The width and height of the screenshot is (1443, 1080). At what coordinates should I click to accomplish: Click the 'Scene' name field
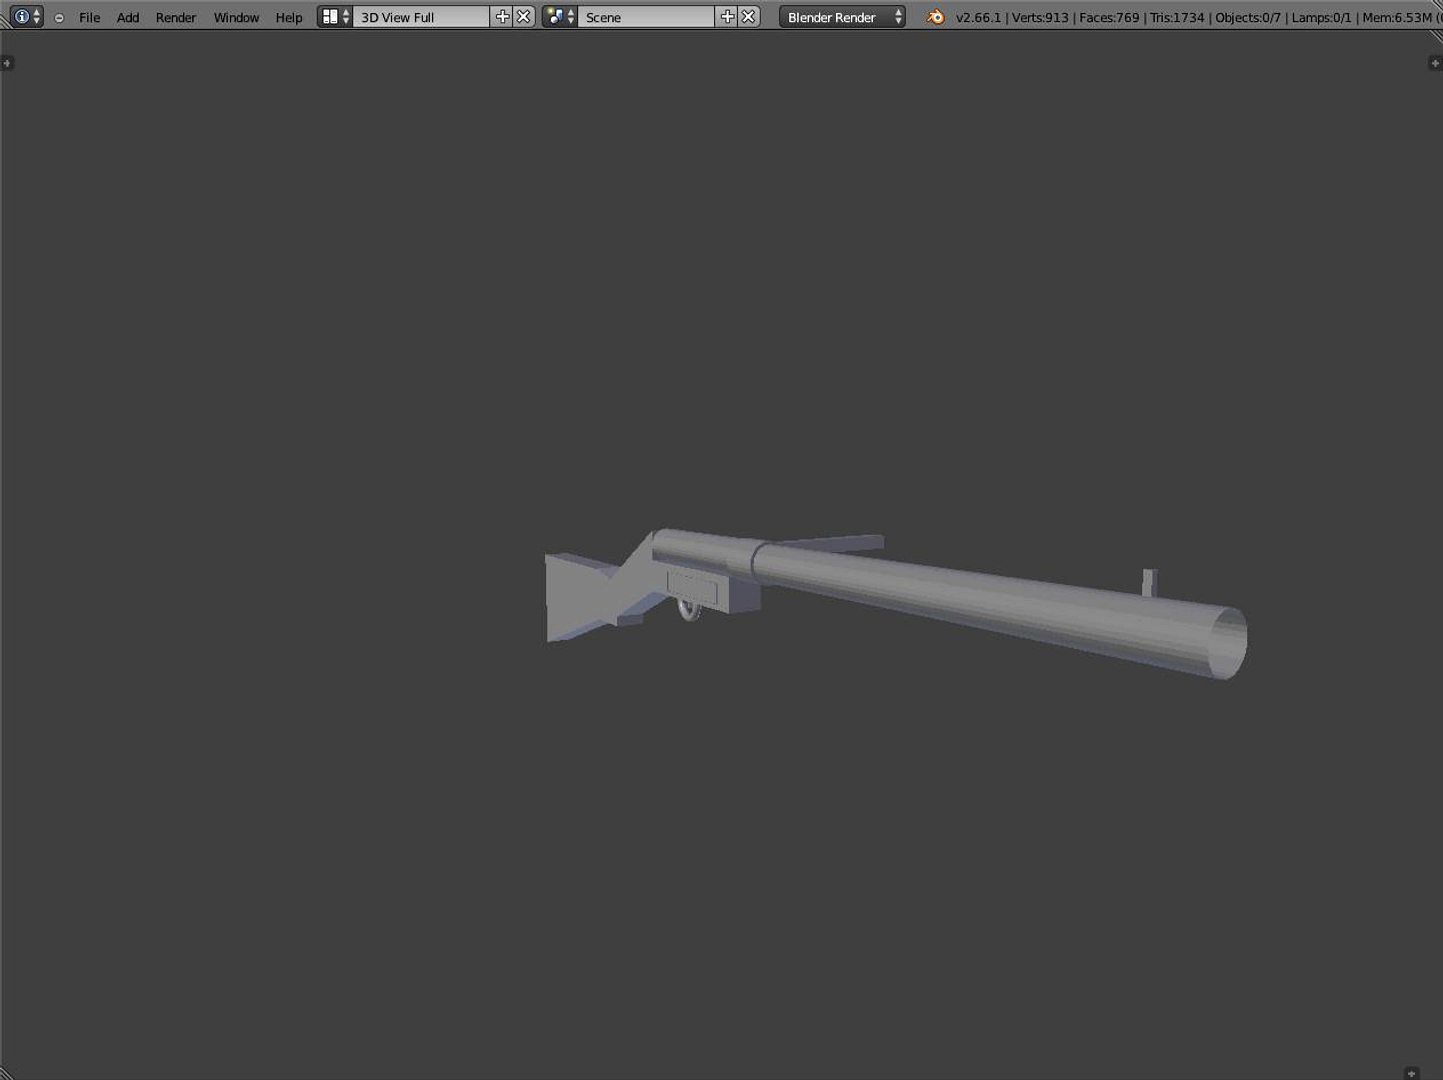point(646,17)
